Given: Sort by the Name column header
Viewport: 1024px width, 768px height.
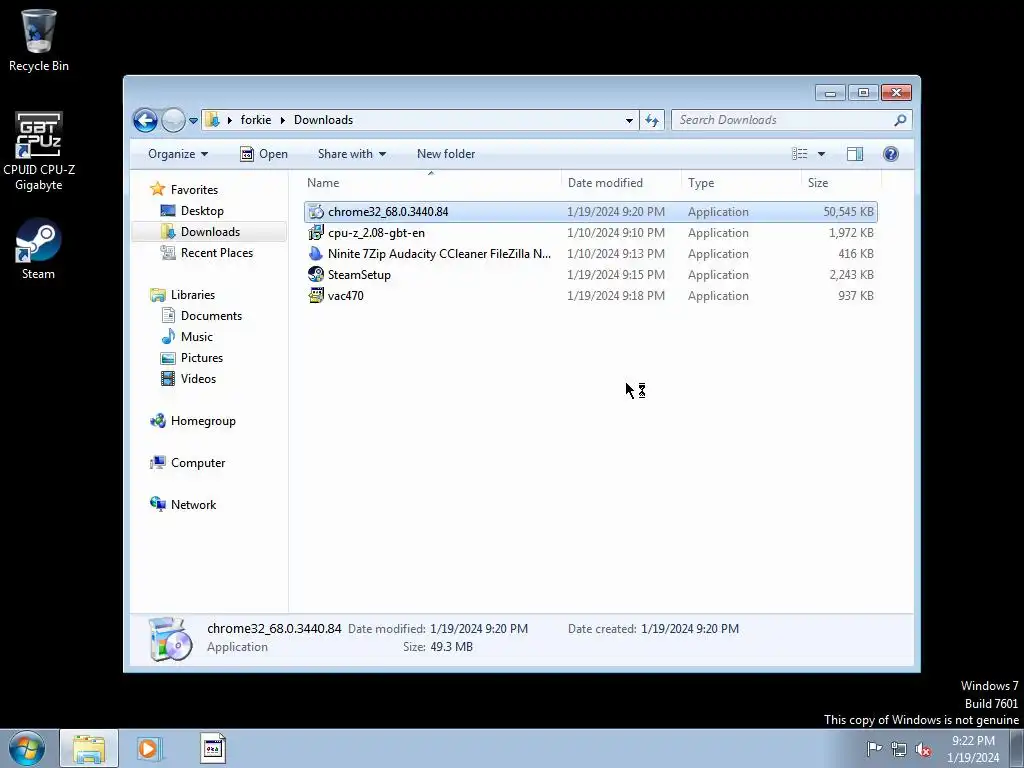Looking at the screenshot, I should (x=431, y=183).
